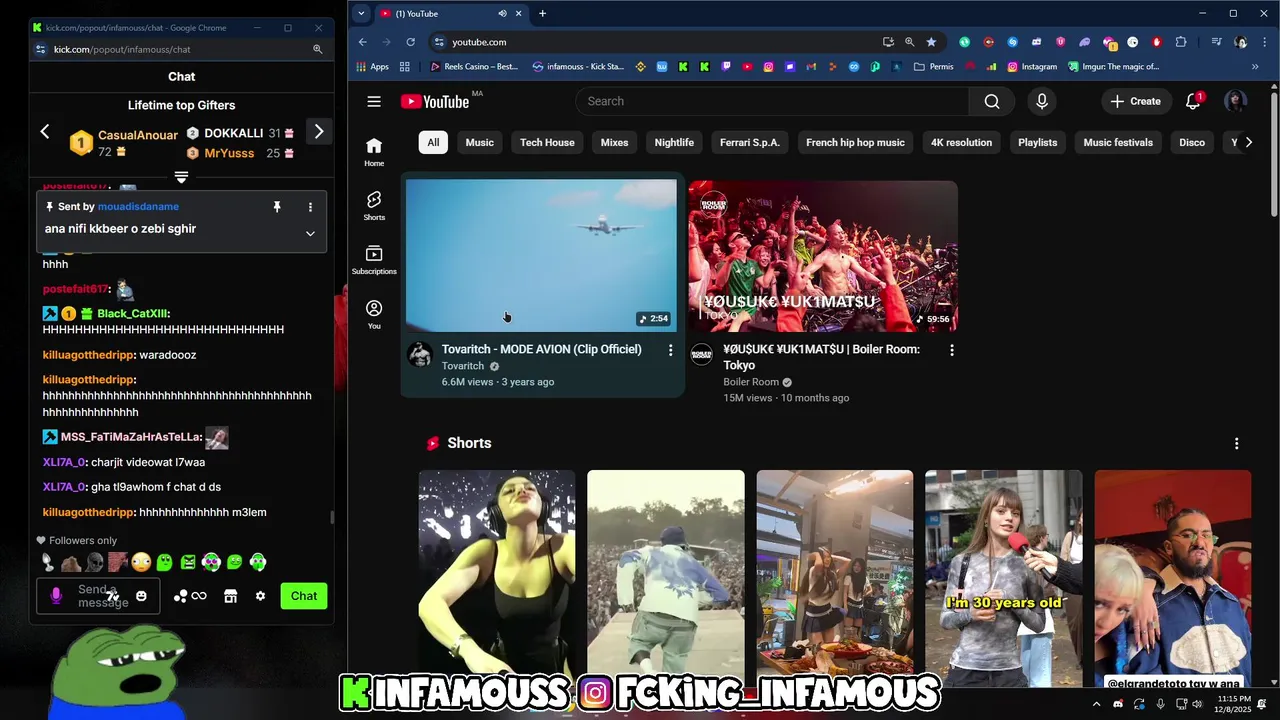Play the MODE AVION airplane thumbnail

[541, 255]
